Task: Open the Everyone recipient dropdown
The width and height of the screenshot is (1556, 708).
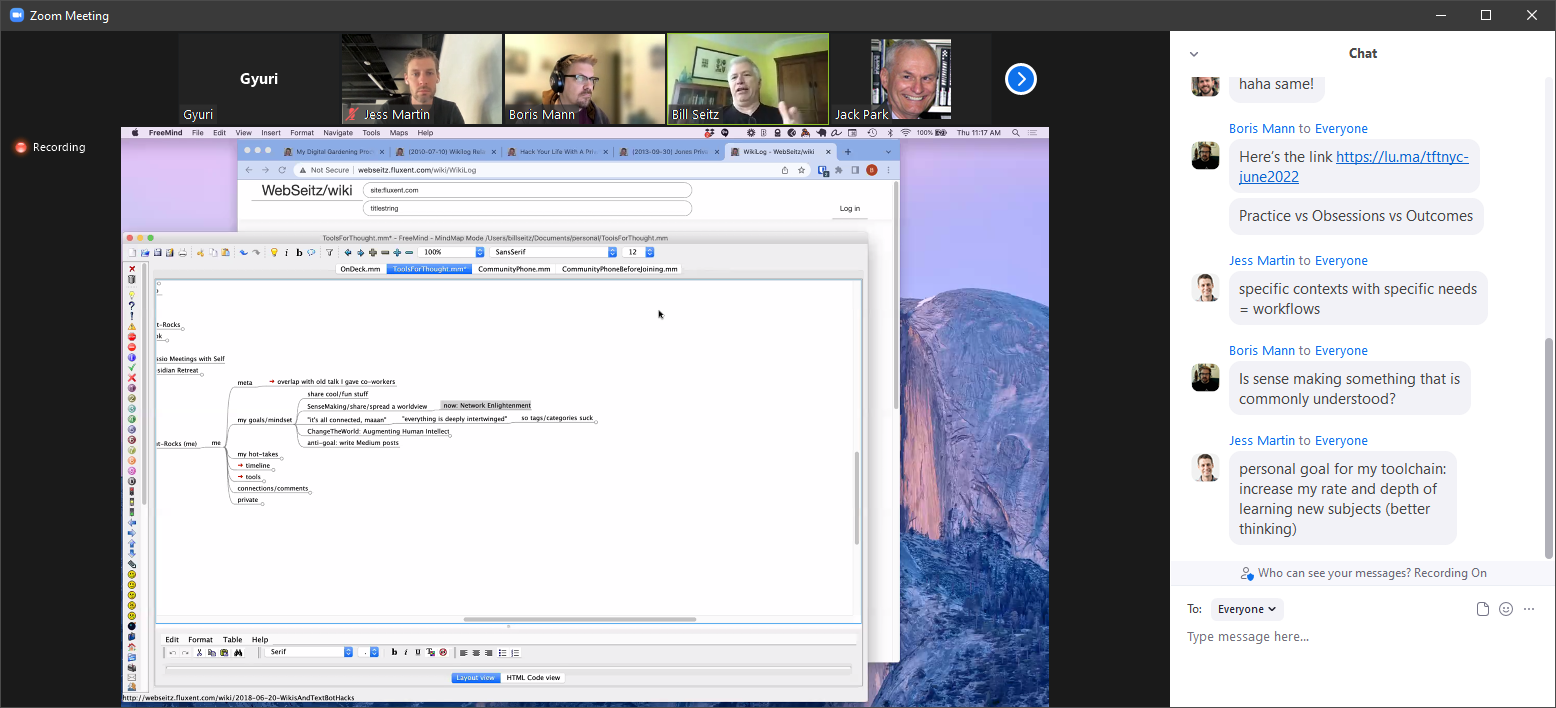Action: pos(1247,609)
